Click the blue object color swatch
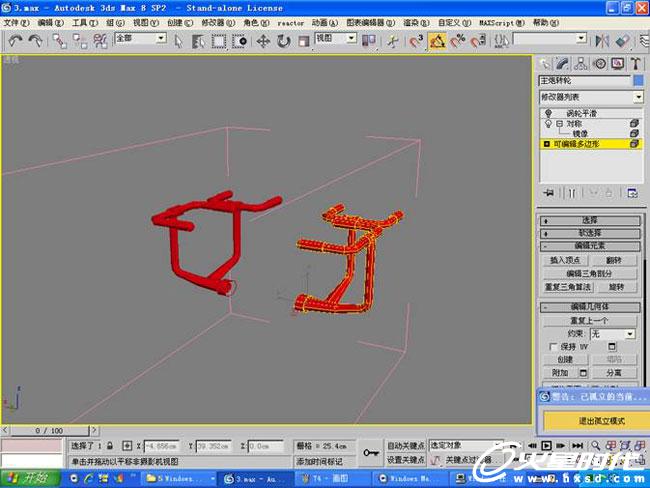 [639, 80]
